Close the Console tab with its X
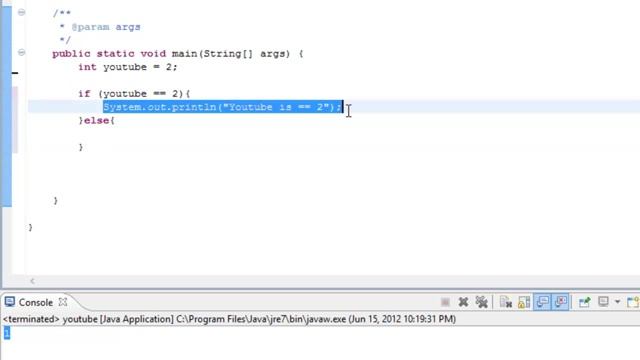This screenshot has height=360, width=640. click(63, 302)
